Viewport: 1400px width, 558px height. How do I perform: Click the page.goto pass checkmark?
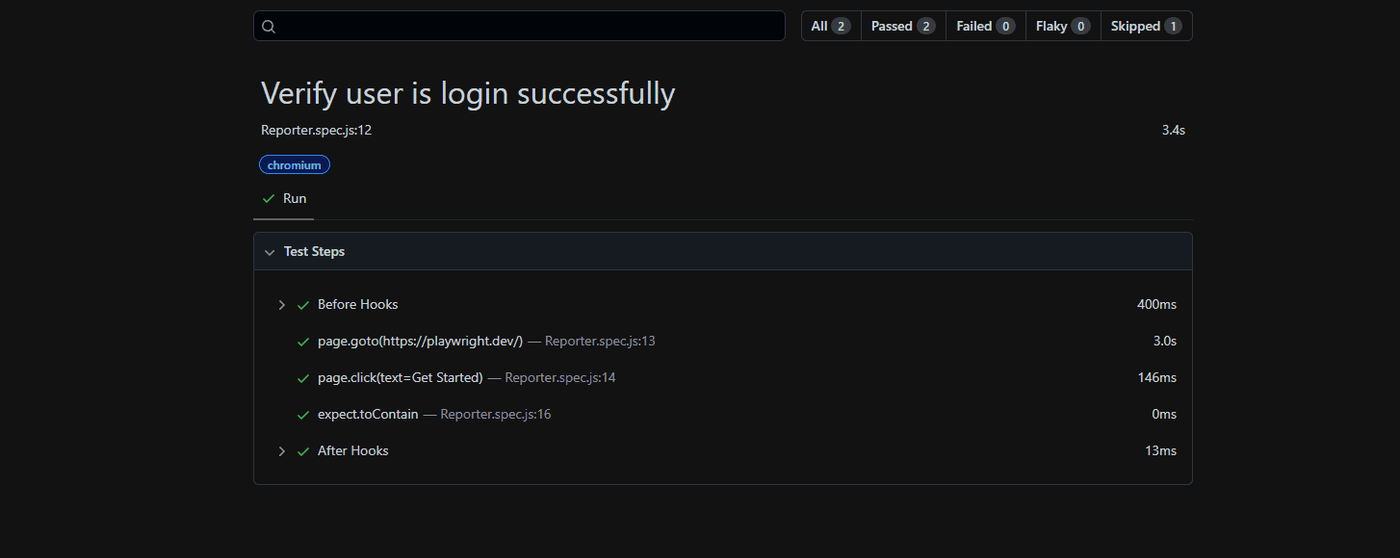click(303, 342)
